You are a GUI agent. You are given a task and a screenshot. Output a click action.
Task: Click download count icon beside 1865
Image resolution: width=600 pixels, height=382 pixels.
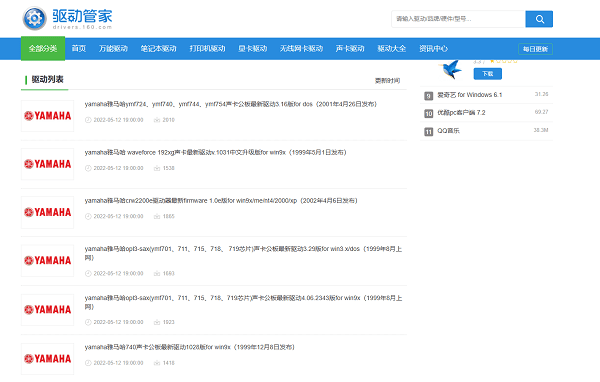(x=157, y=216)
